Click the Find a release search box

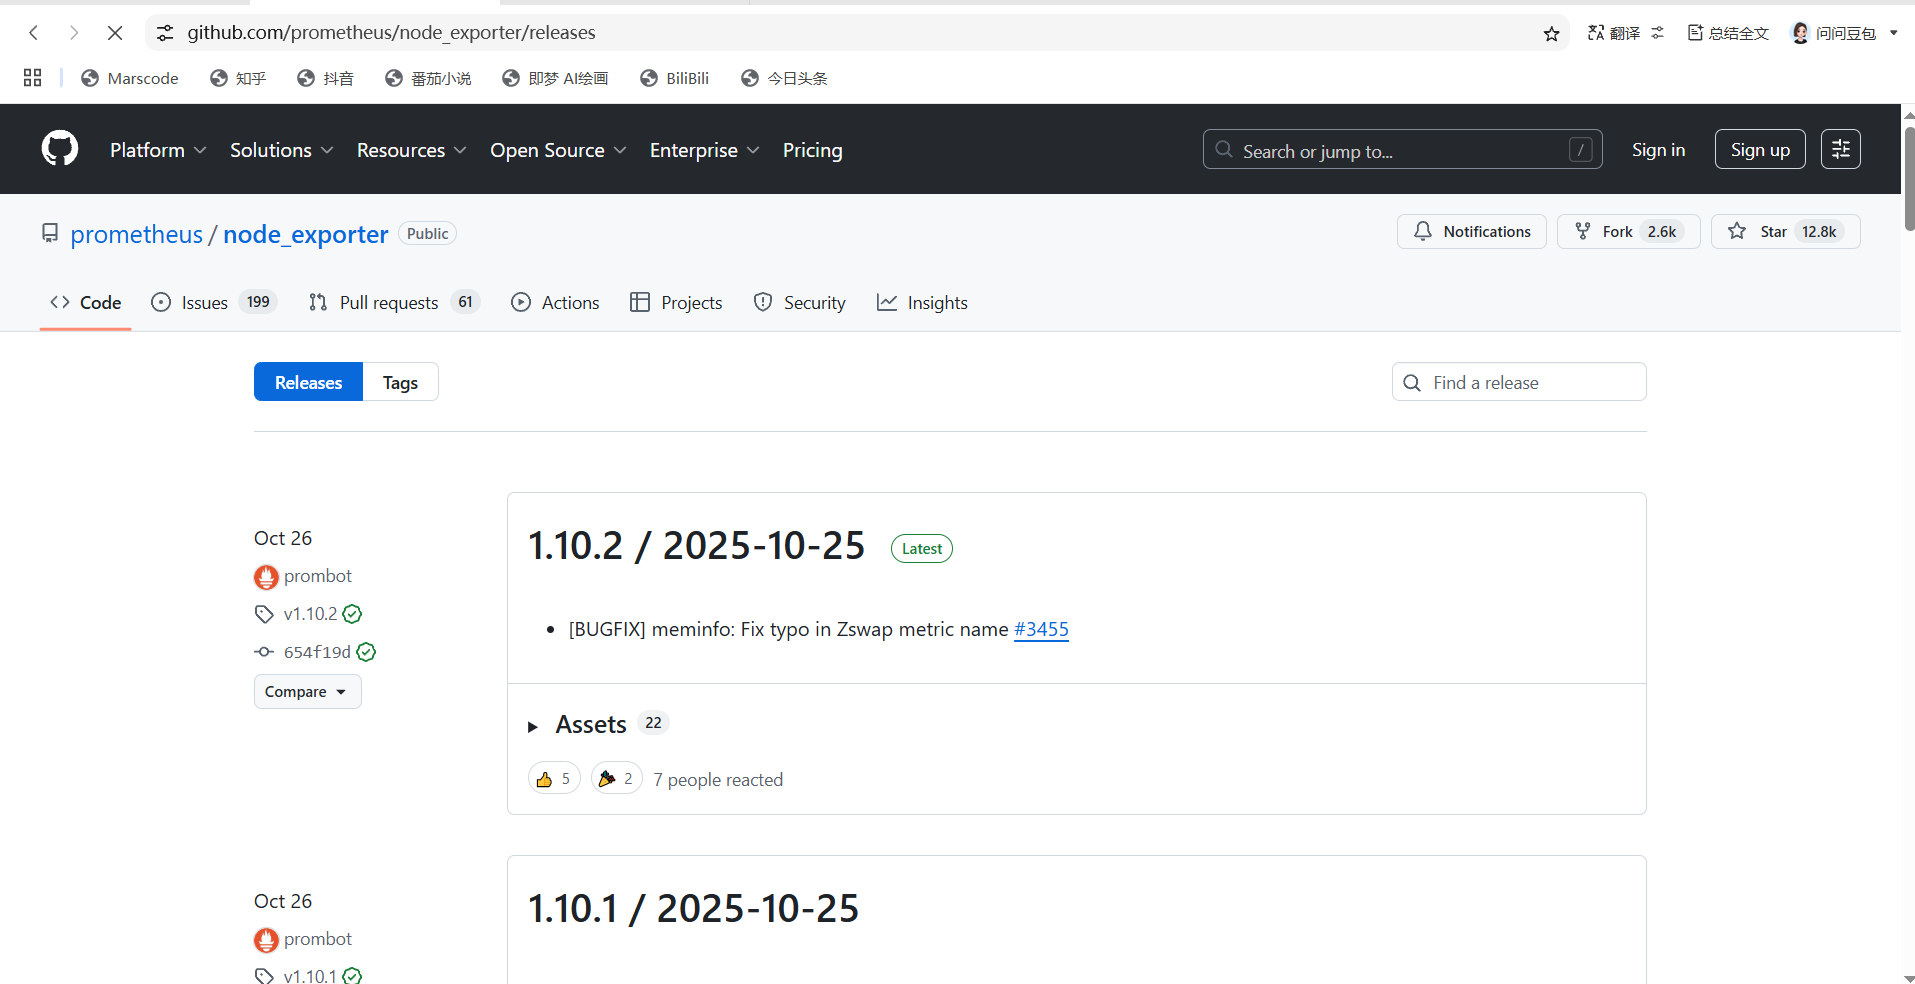(x=1519, y=382)
